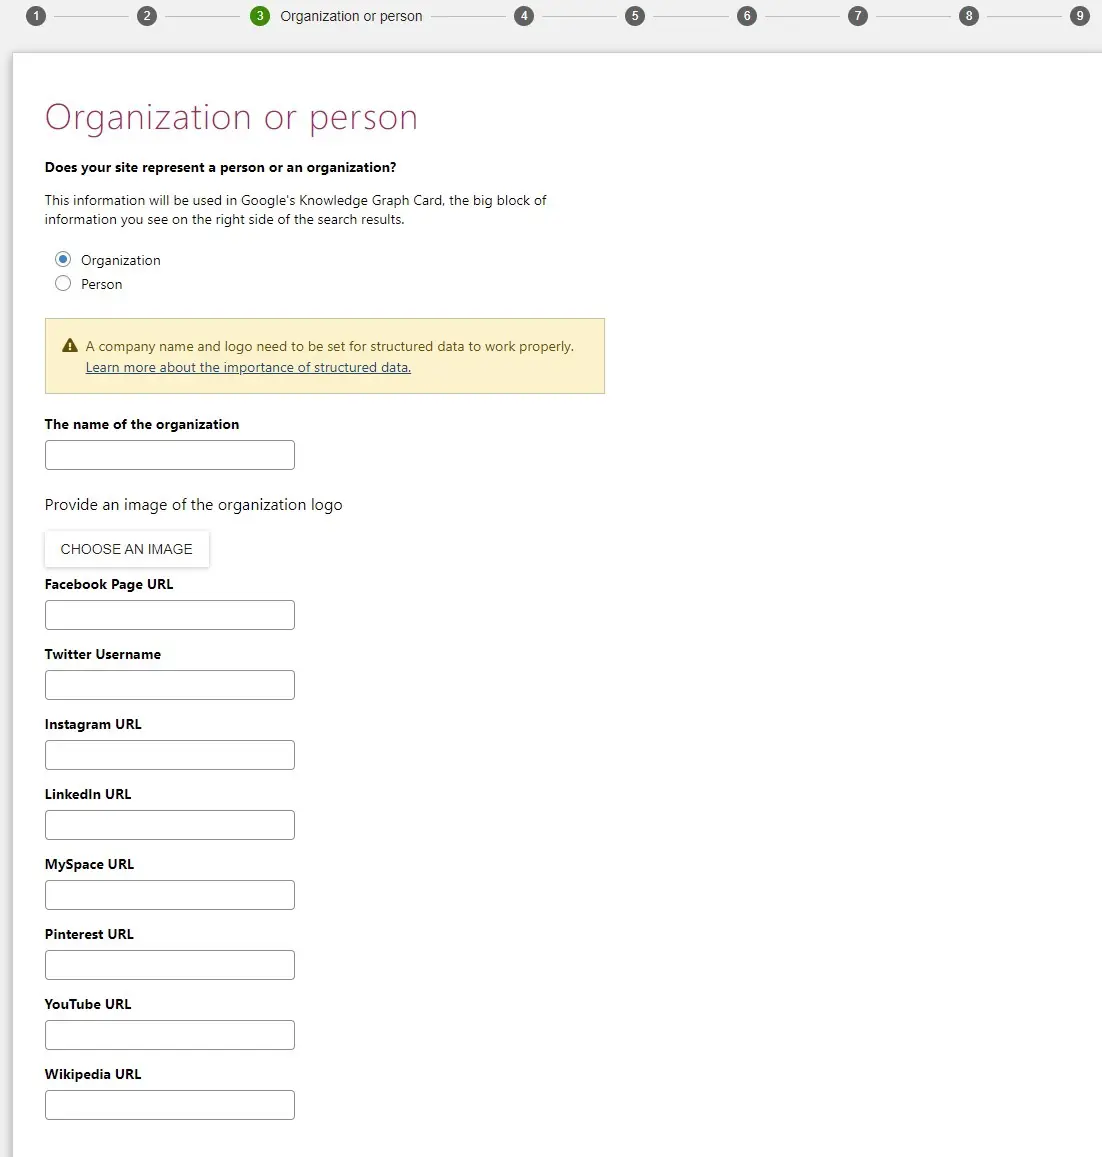
Task: Click the CHOOSE AN IMAGE button
Action: (x=127, y=549)
